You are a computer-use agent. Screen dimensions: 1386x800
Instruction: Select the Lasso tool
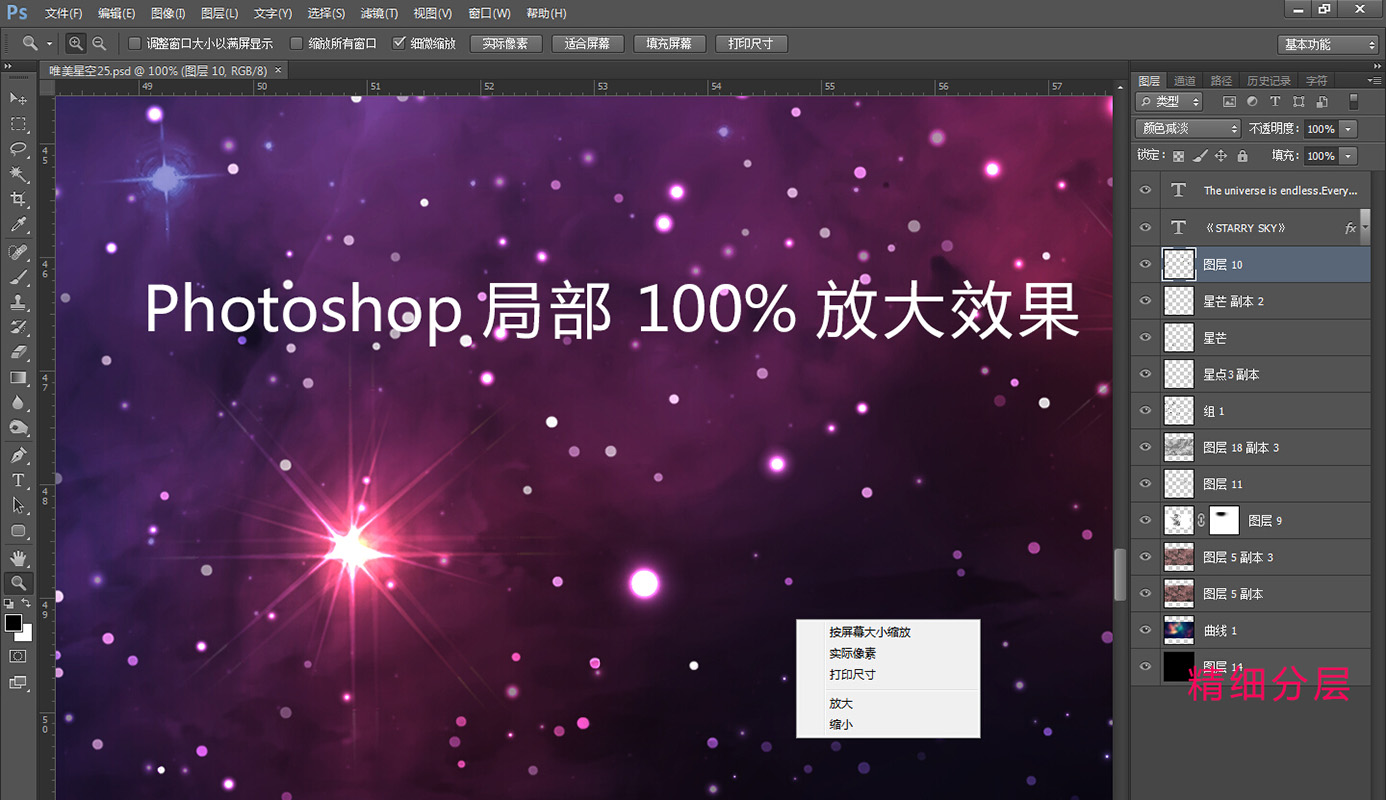pos(18,149)
